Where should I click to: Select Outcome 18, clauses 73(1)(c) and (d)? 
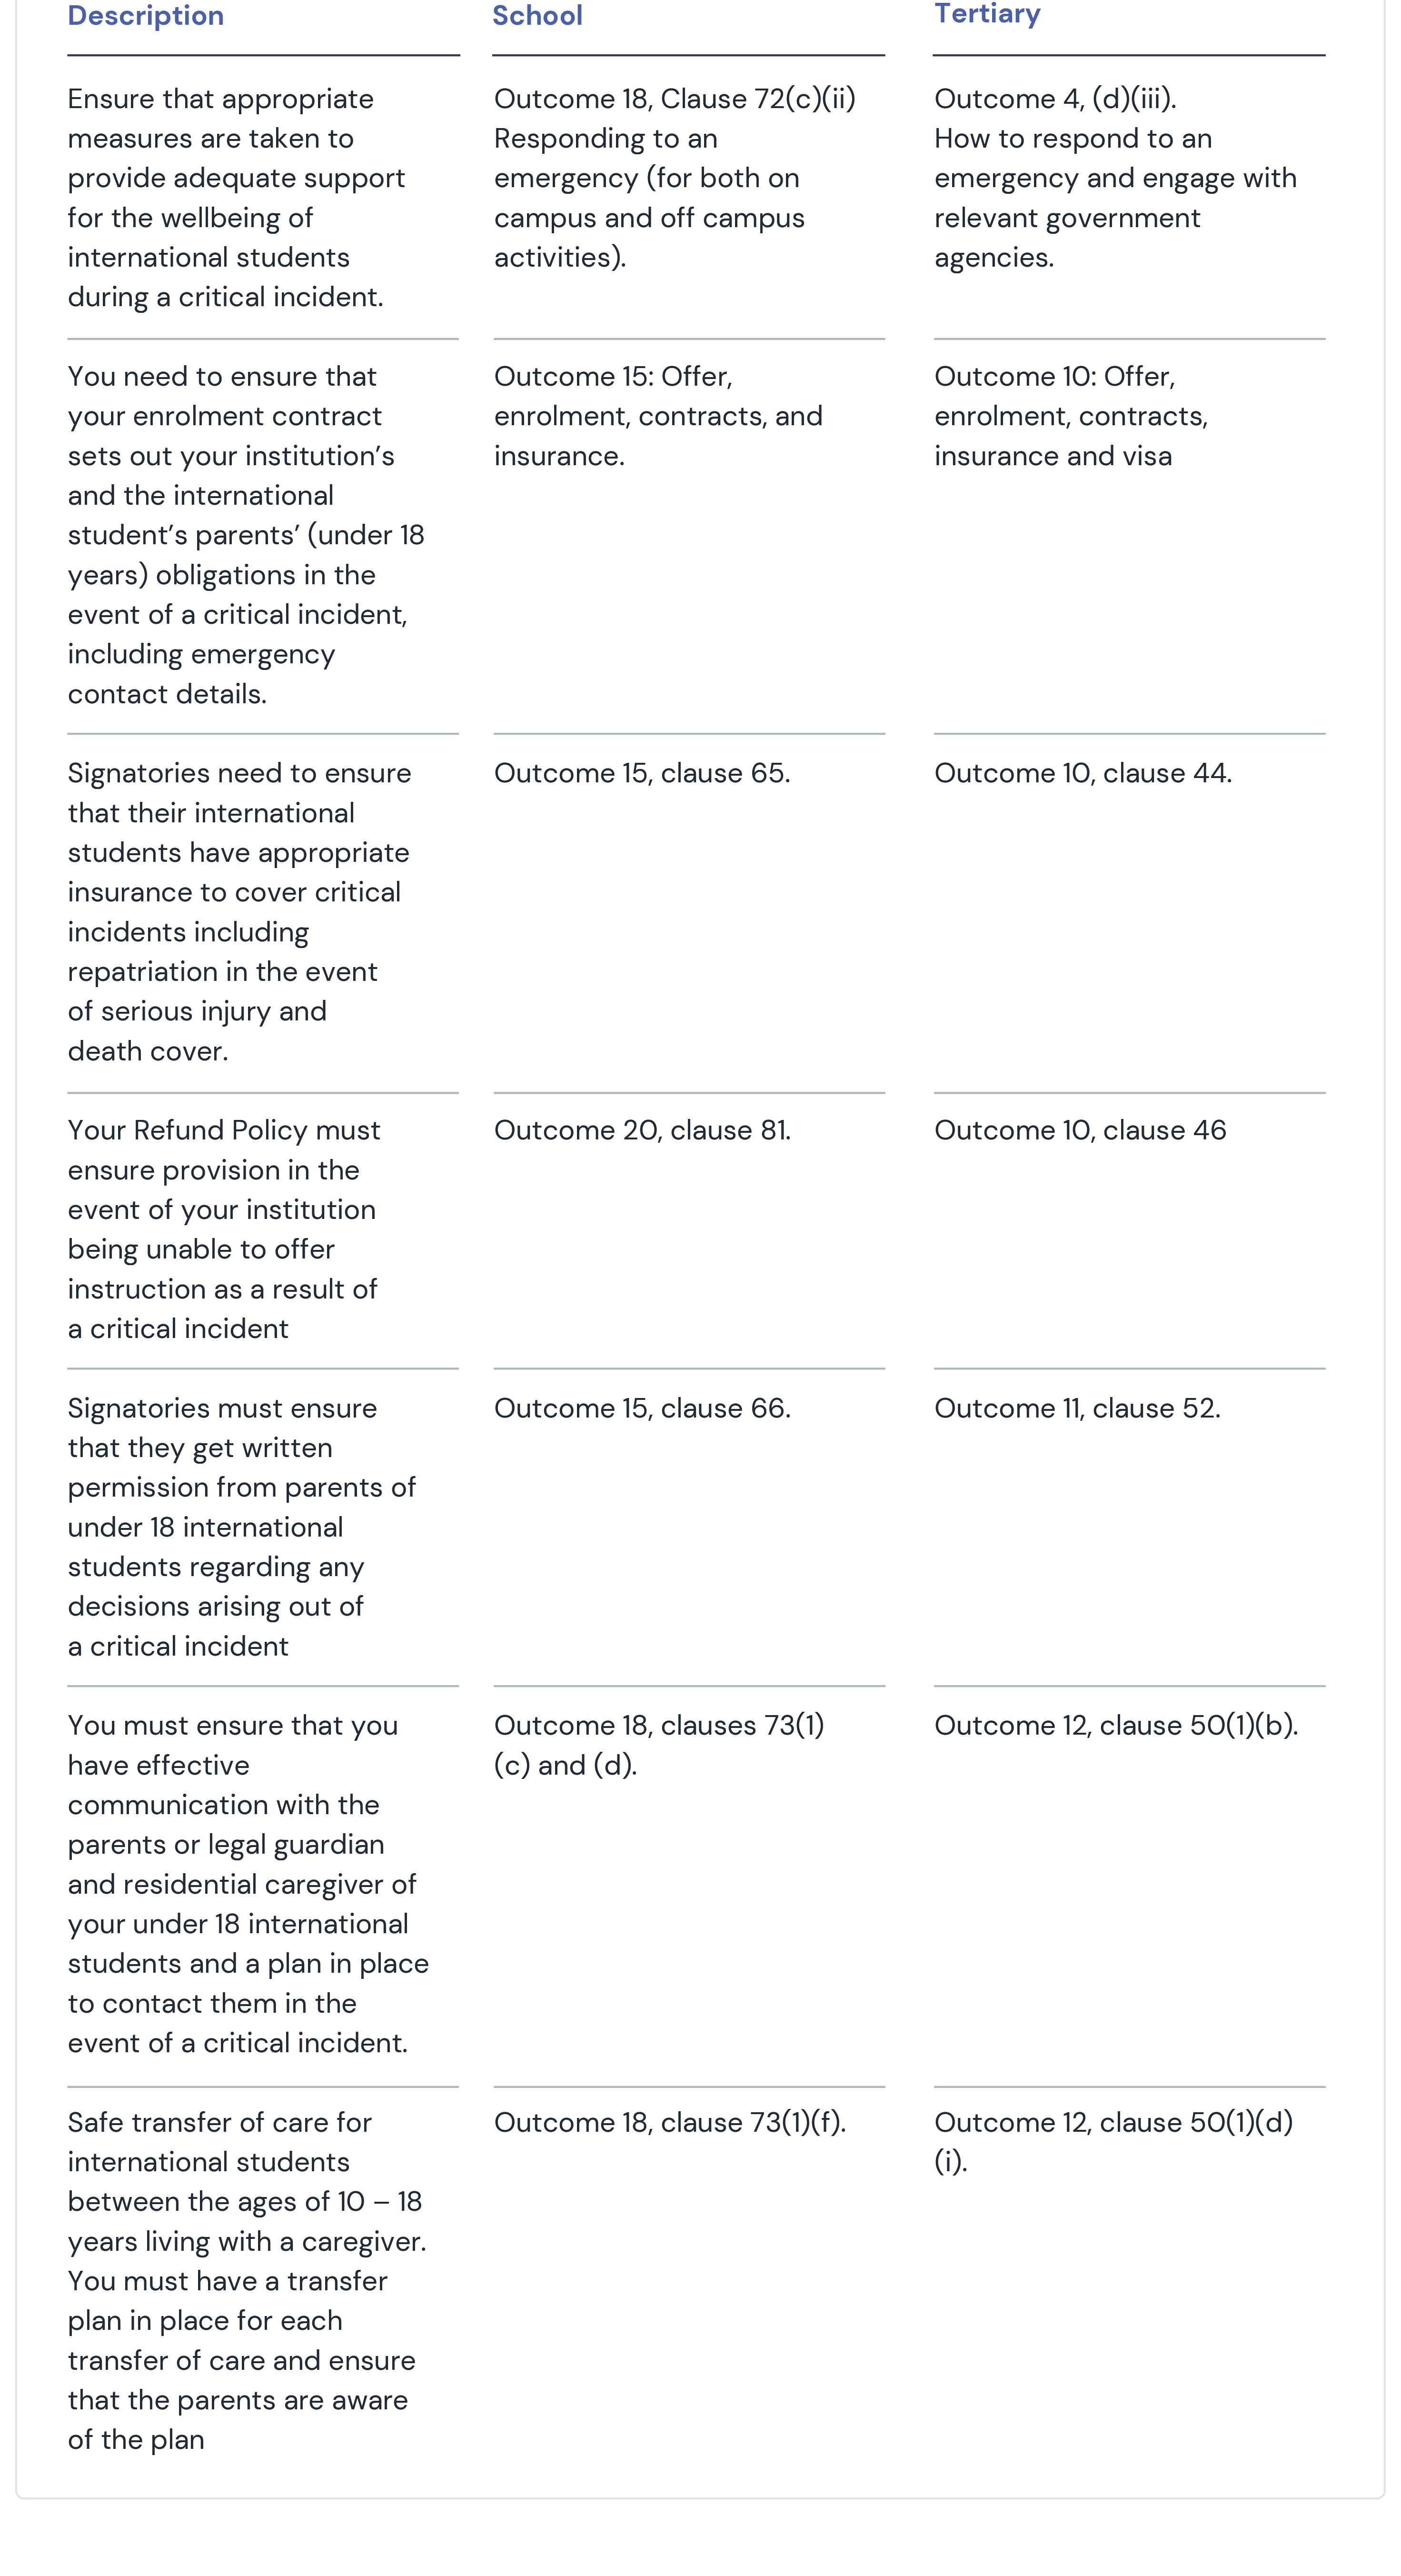[x=659, y=1745]
